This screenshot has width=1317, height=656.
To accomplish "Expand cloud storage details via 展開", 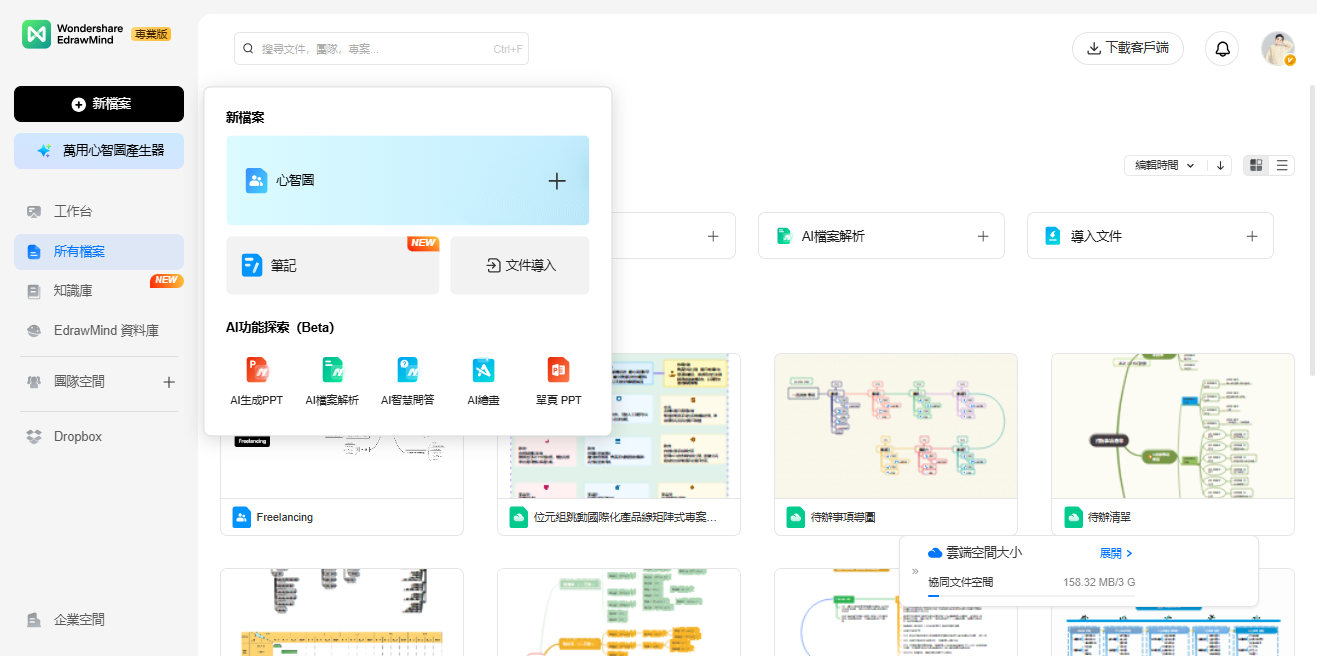I will tap(1115, 553).
